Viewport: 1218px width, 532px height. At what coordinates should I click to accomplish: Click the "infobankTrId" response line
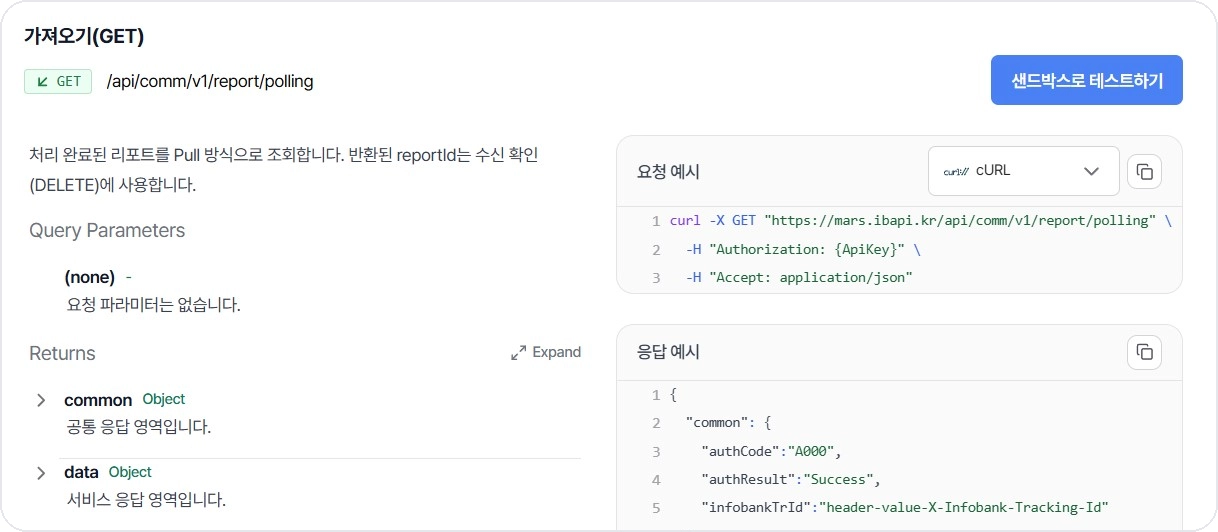coord(905,508)
